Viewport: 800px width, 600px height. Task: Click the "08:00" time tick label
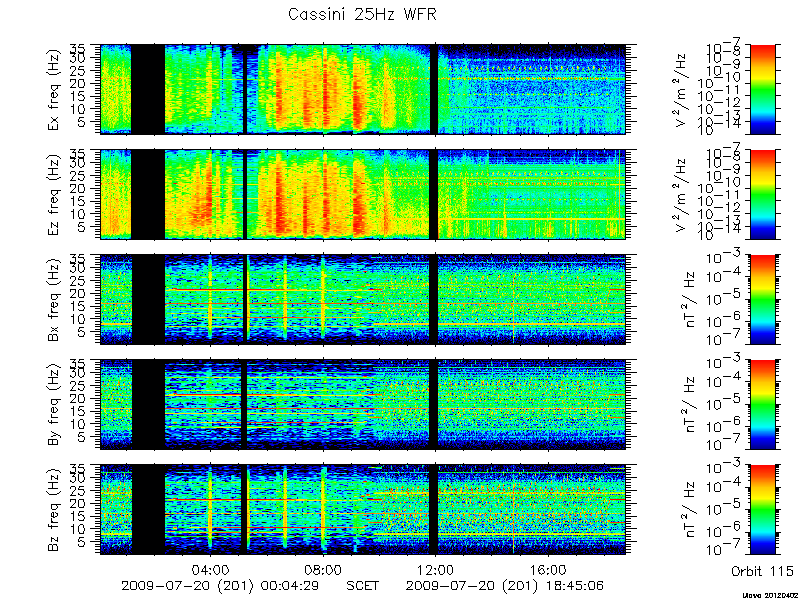(323, 569)
